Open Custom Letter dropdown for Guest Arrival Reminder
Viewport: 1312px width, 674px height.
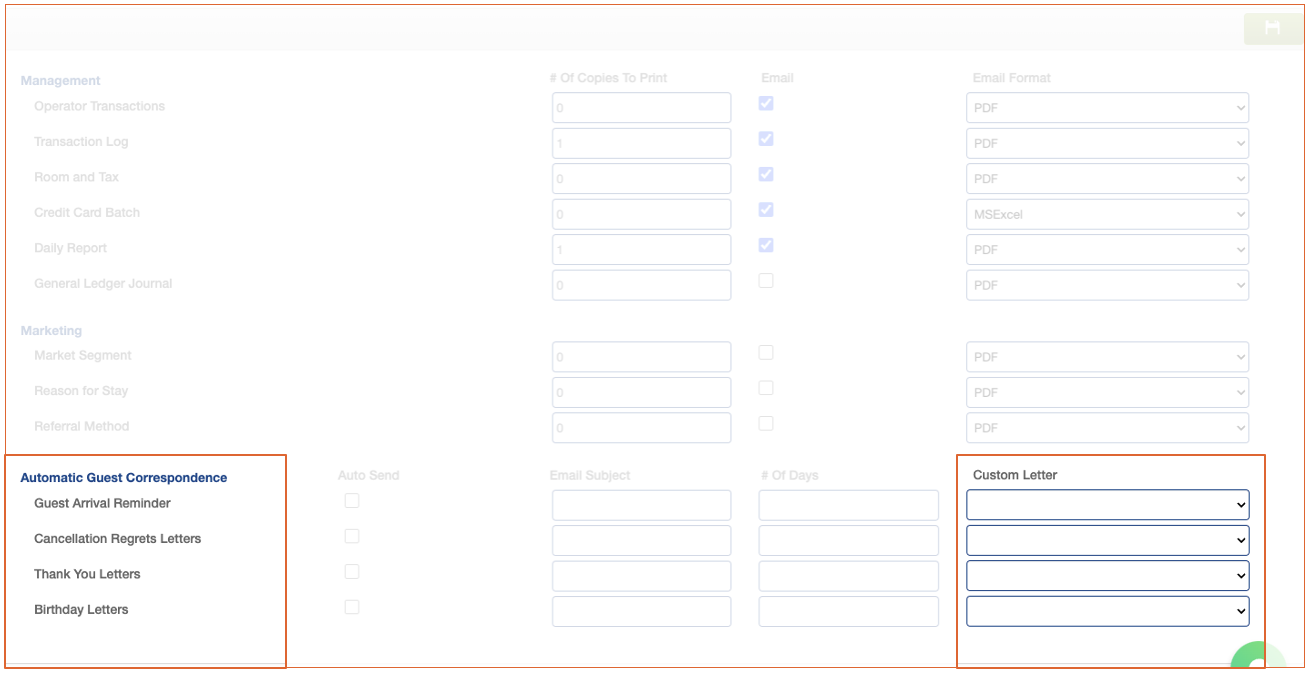click(1107, 505)
